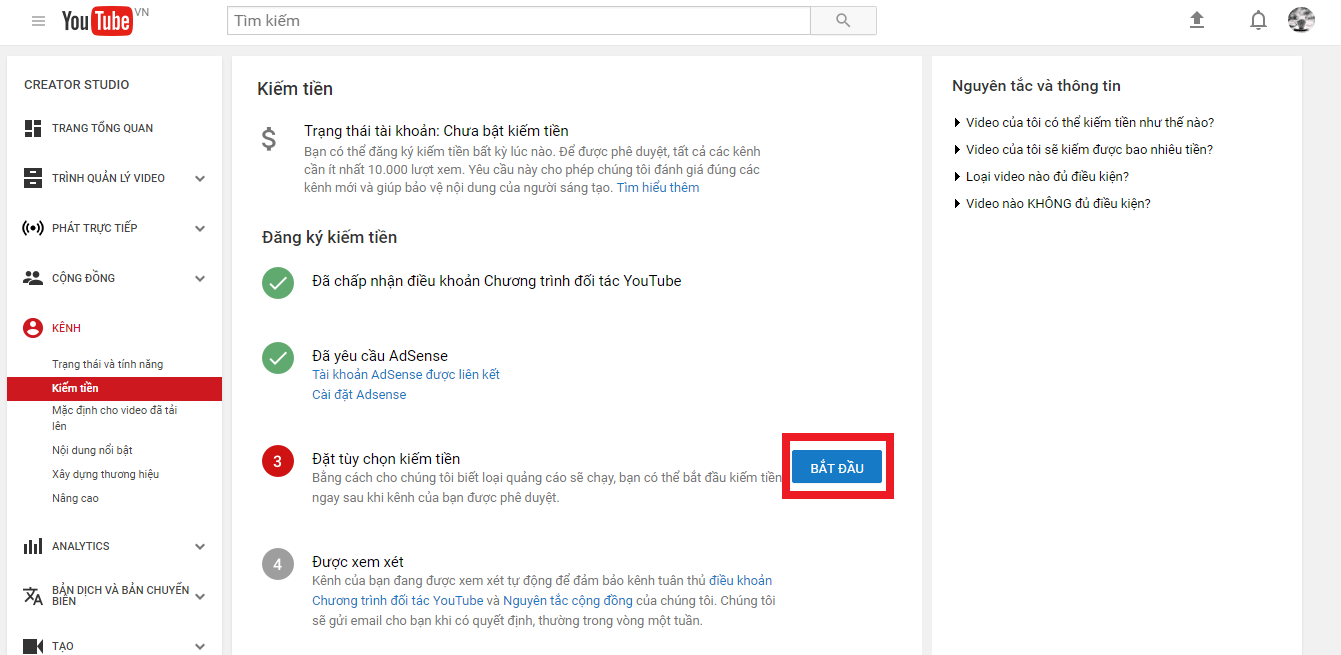
Task: Open the notifications bell
Action: [x=1258, y=20]
